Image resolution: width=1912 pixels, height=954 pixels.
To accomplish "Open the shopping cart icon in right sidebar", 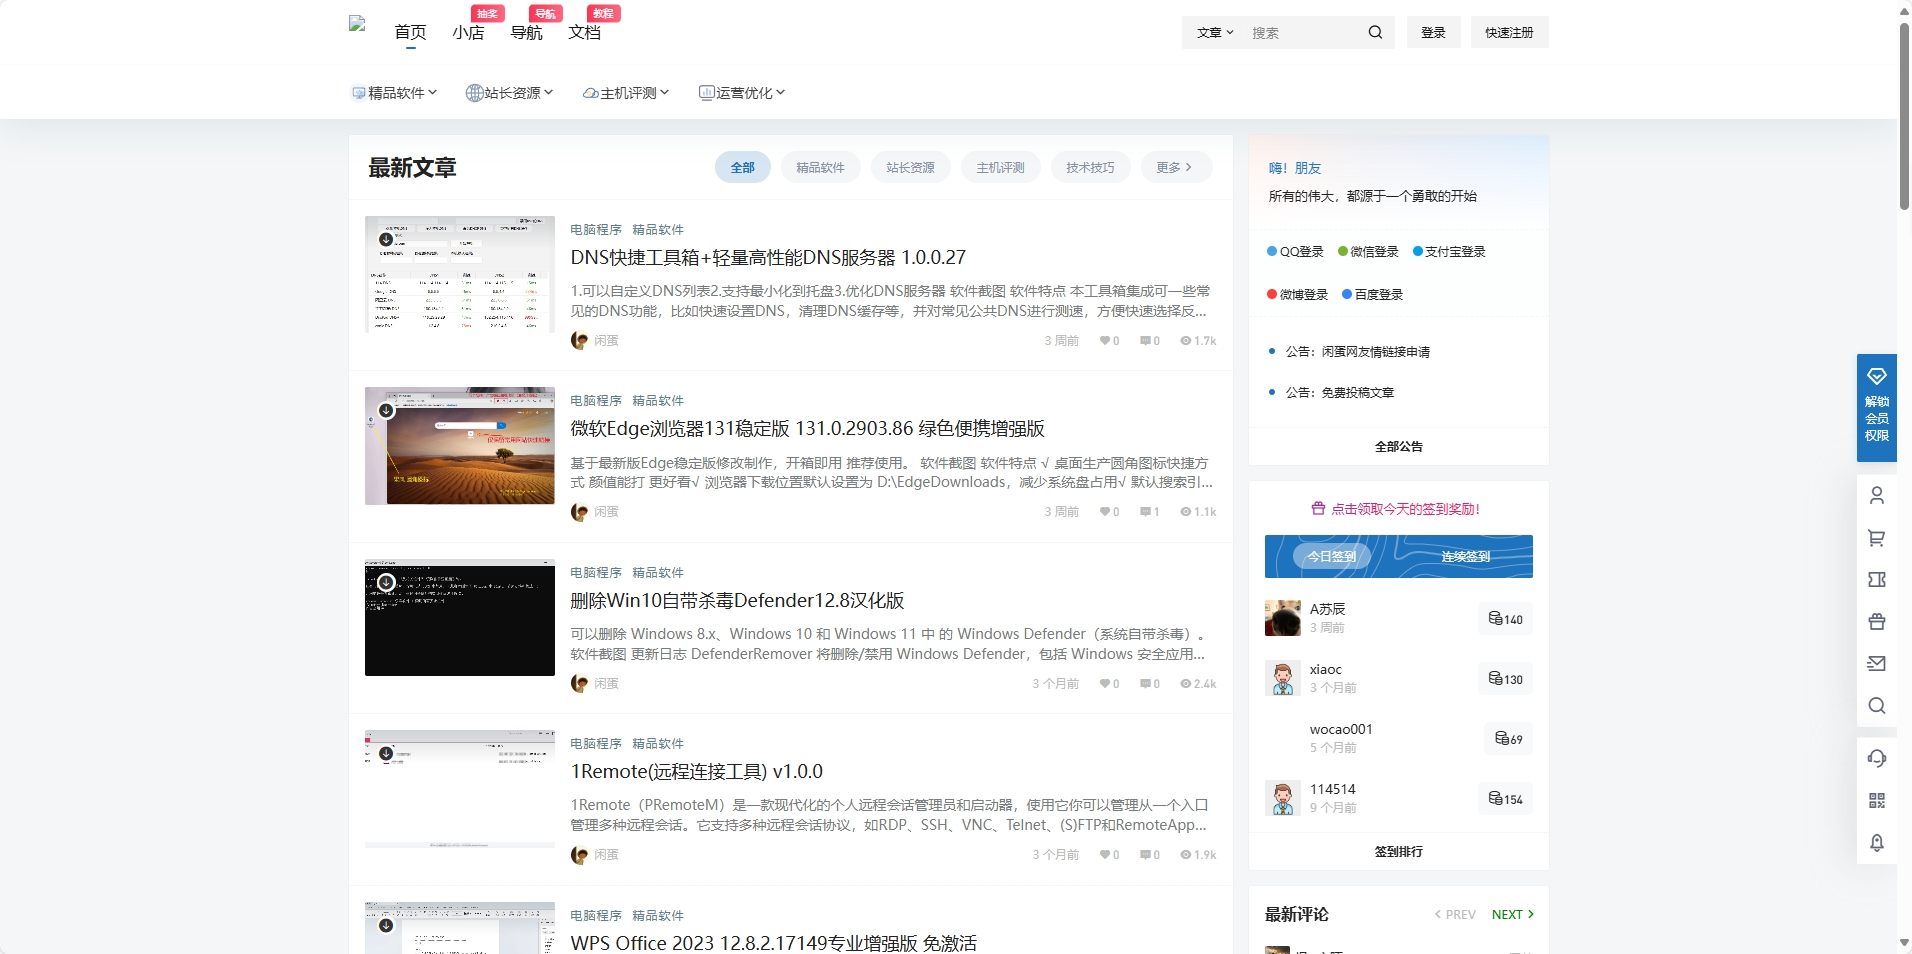I will (x=1877, y=538).
